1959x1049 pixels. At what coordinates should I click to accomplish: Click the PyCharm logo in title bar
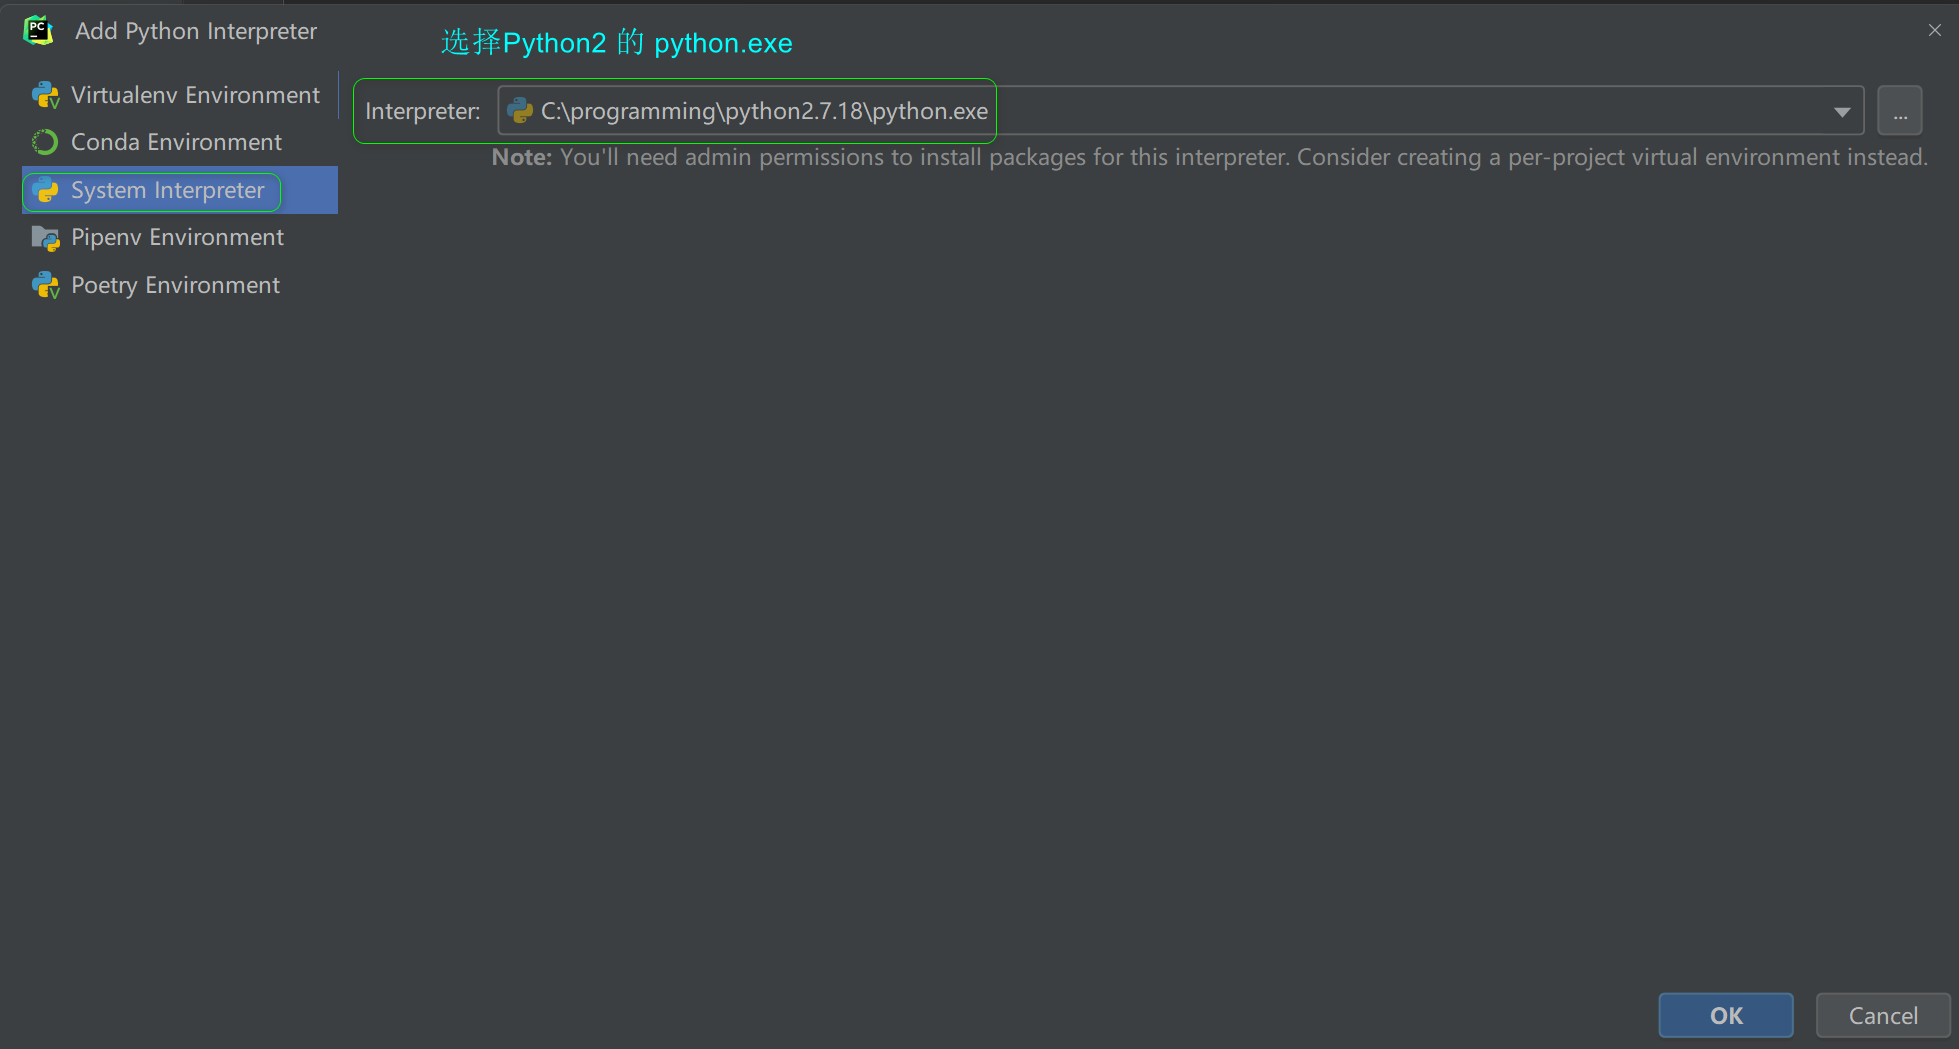click(x=39, y=30)
